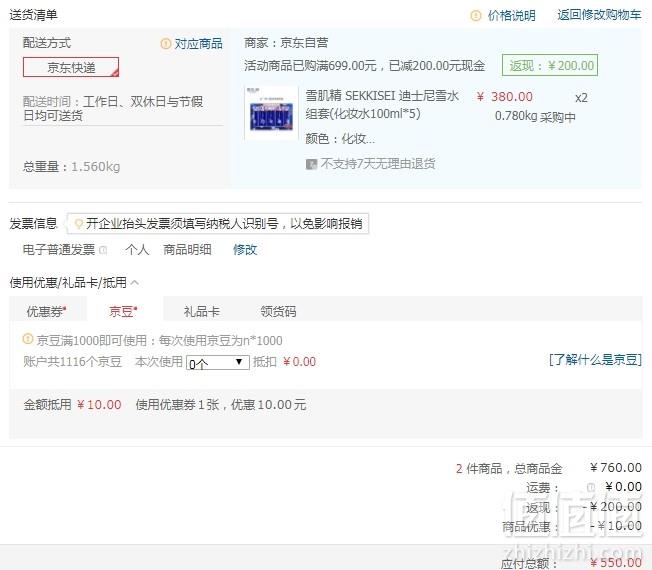This screenshot has height=570, width=652.
Task: Switch to the 礼品卡 tab
Action: point(202,311)
